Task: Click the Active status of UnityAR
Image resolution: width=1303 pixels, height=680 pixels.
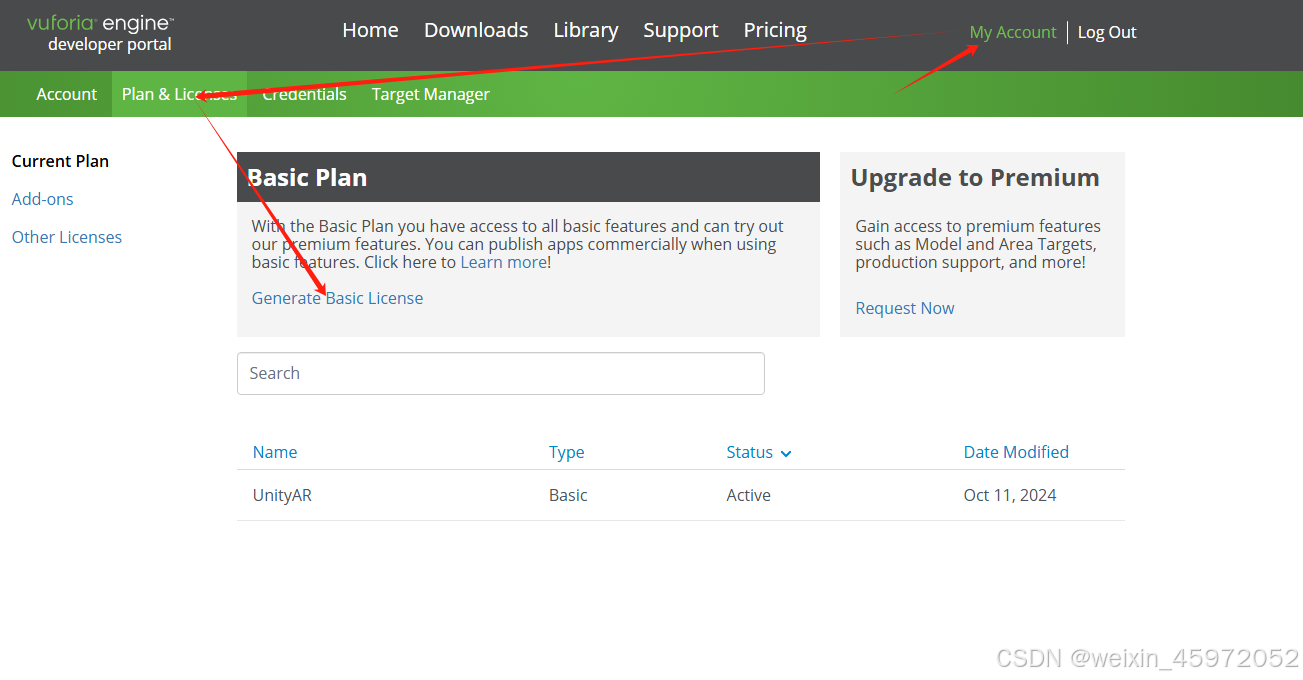Action: pyautogui.click(x=749, y=495)
